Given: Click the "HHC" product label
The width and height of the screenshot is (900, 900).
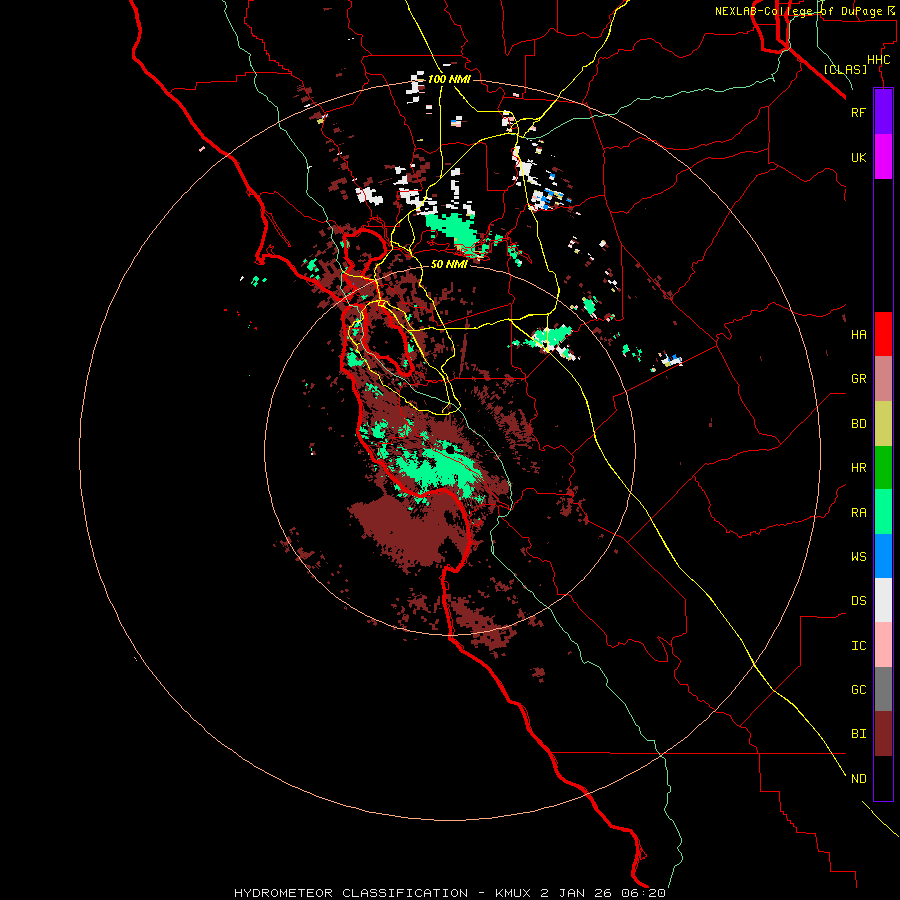Looking at the screenshot, I should [878, 60].
